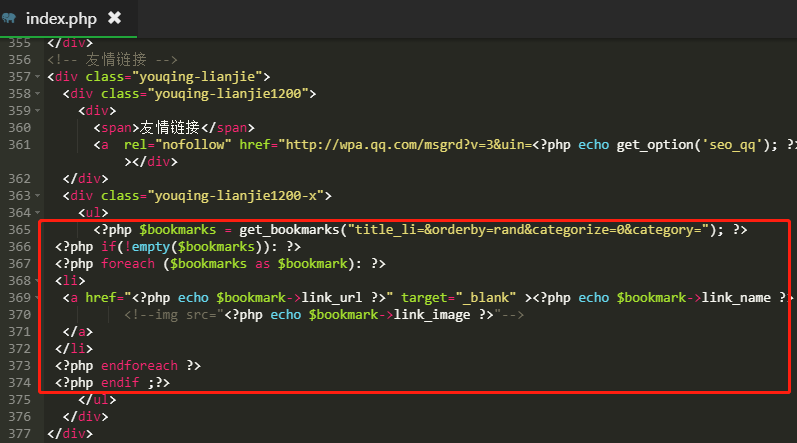
Task: Close the index.php tab
Action: 115,18
